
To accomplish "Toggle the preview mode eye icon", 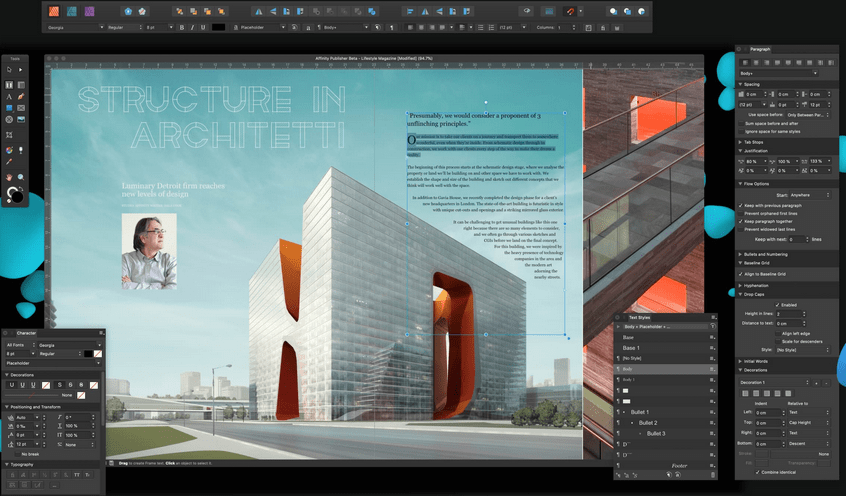I will (x=527, y=11).
